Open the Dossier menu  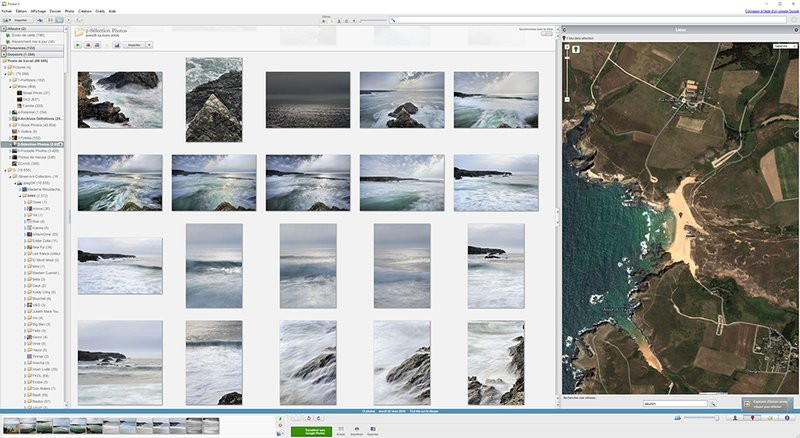55,11
